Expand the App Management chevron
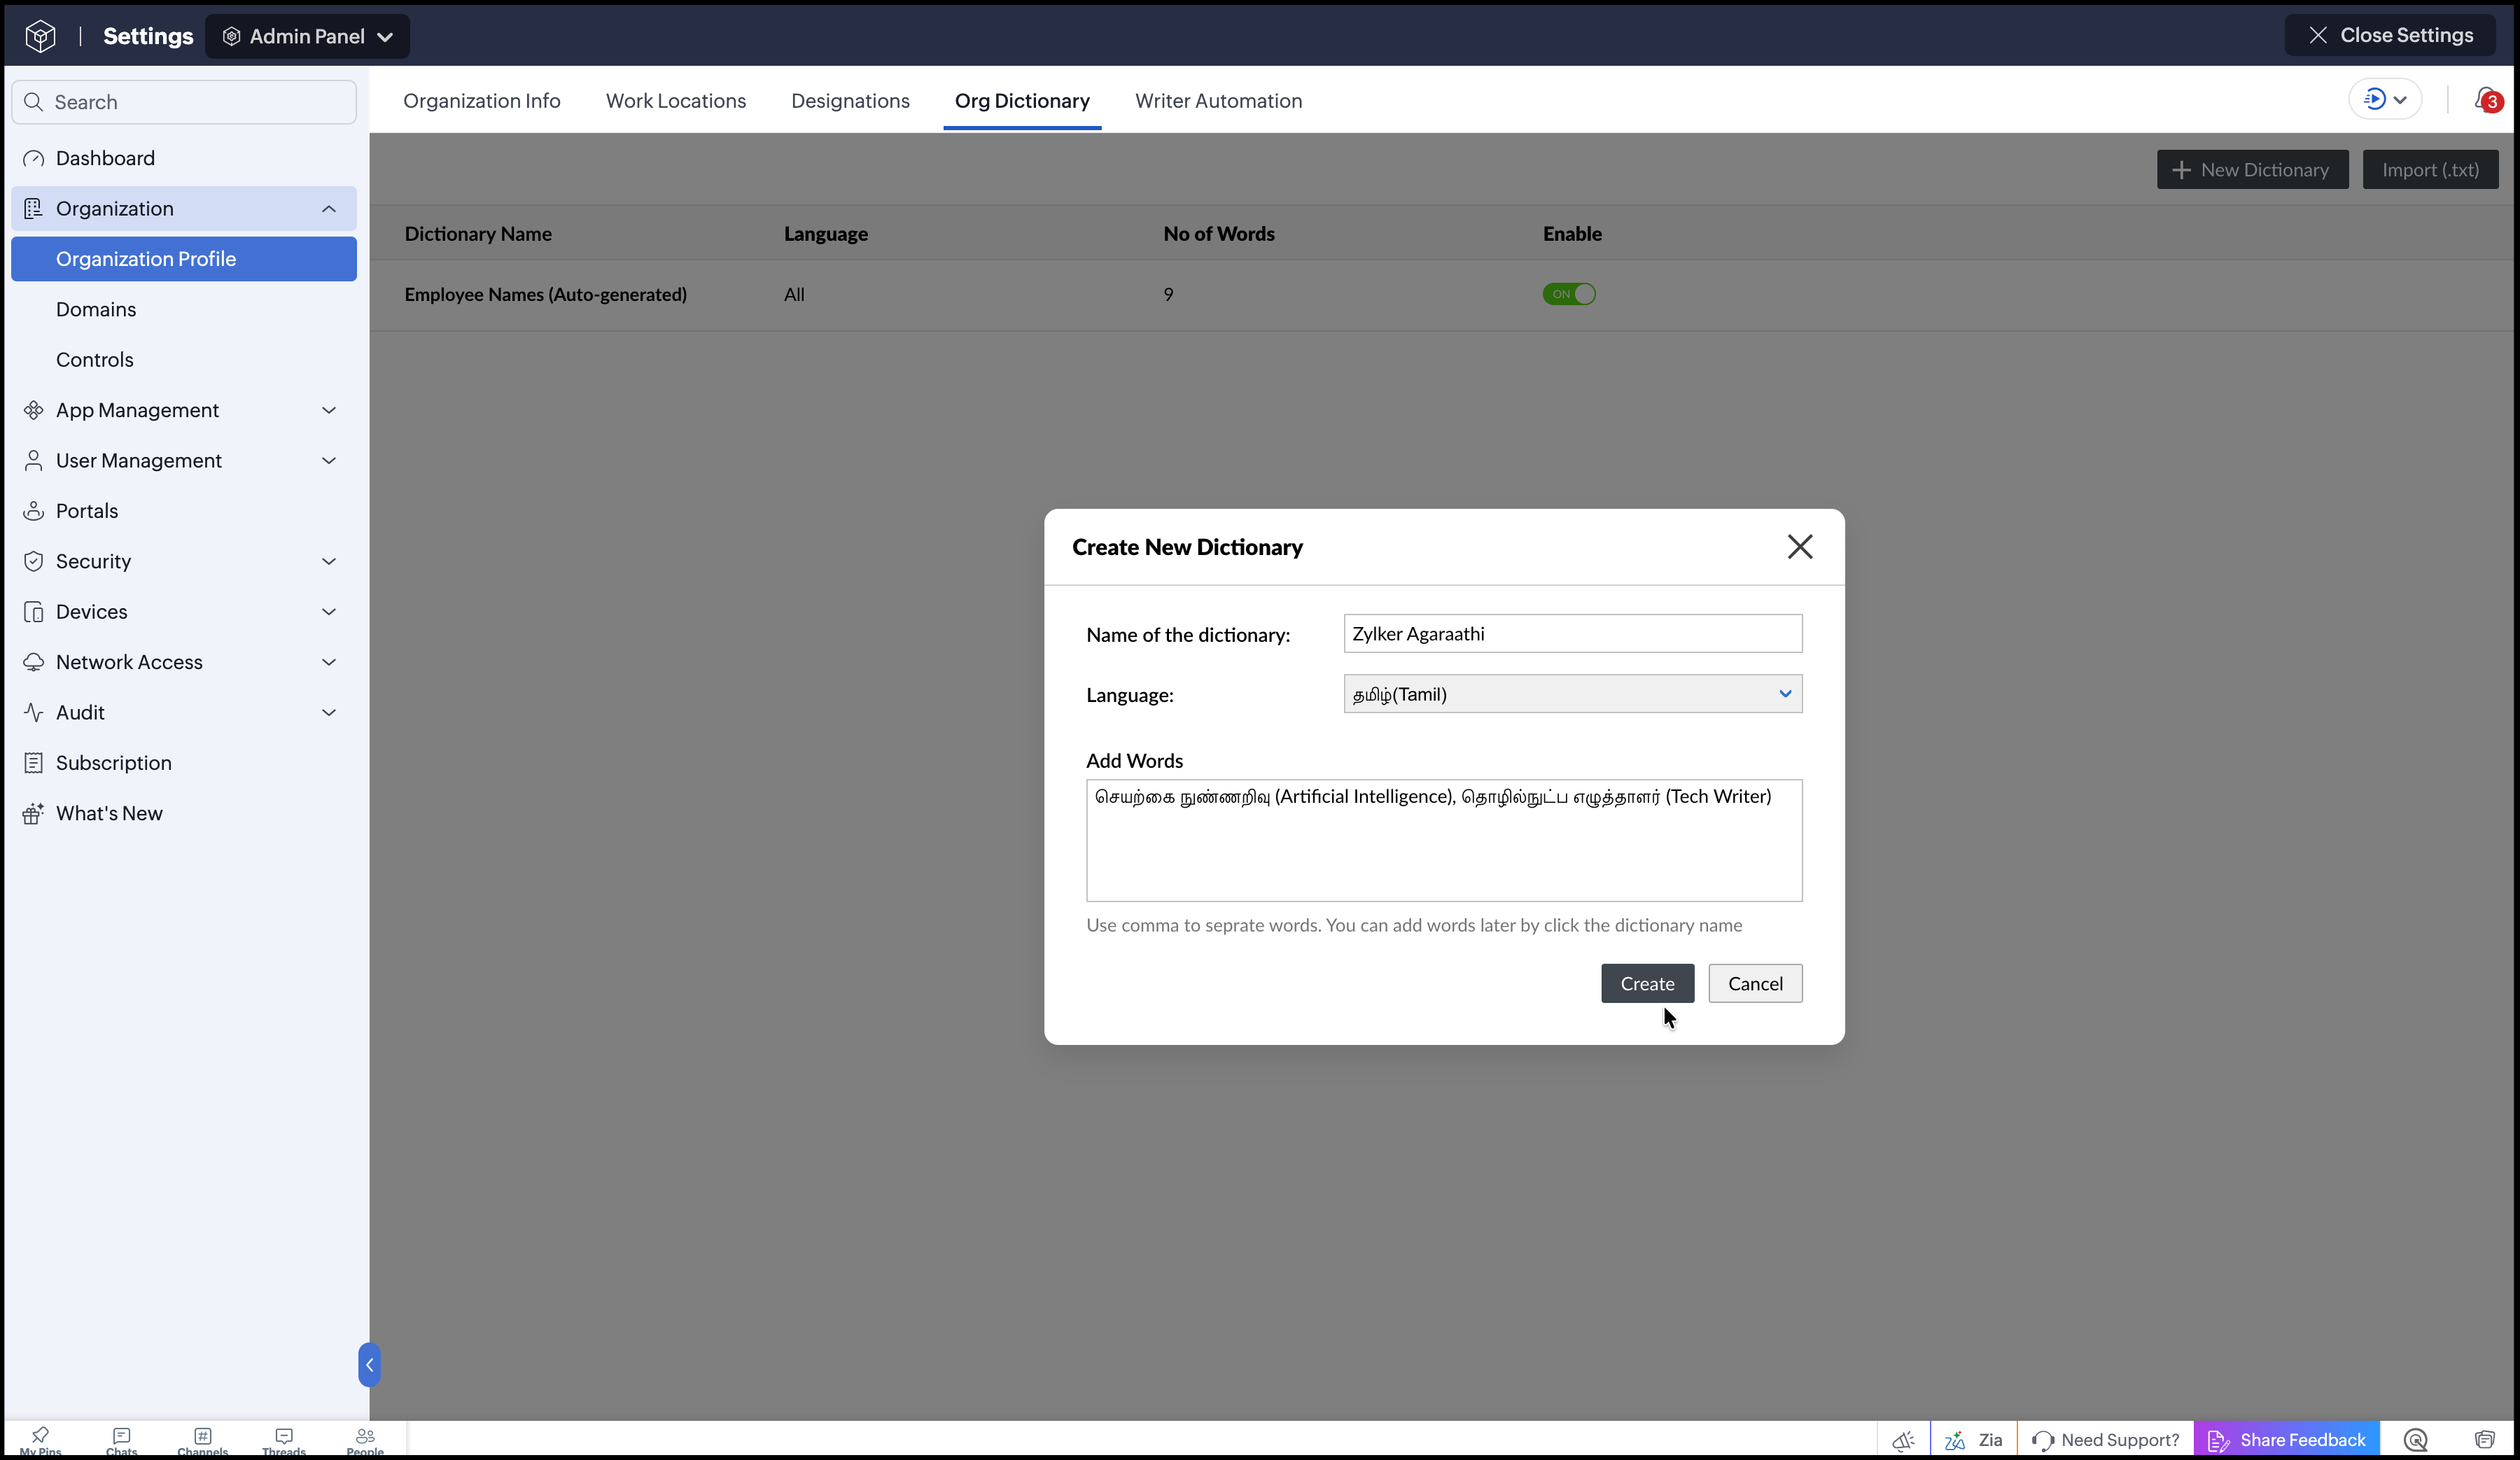The image size is (2520, 1460). point(329,410)
